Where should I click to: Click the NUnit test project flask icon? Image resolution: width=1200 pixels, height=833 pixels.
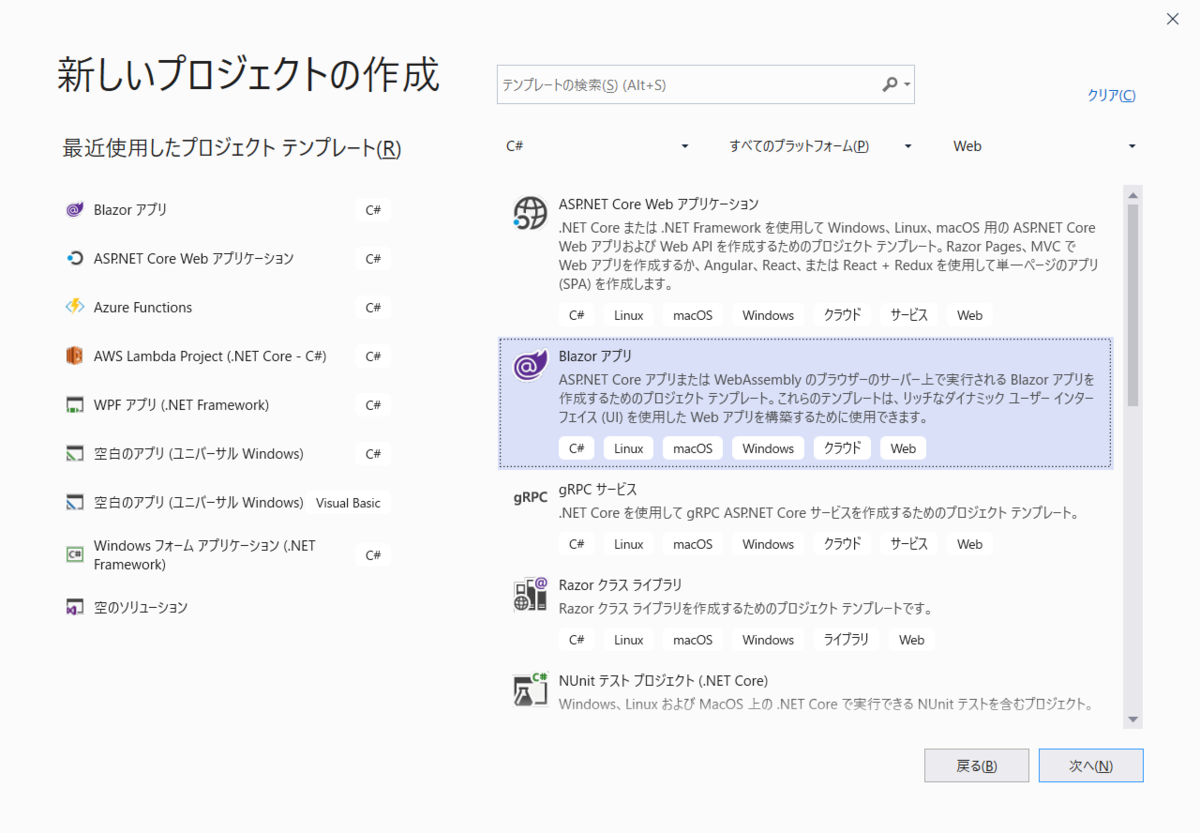tap(530, 689)
